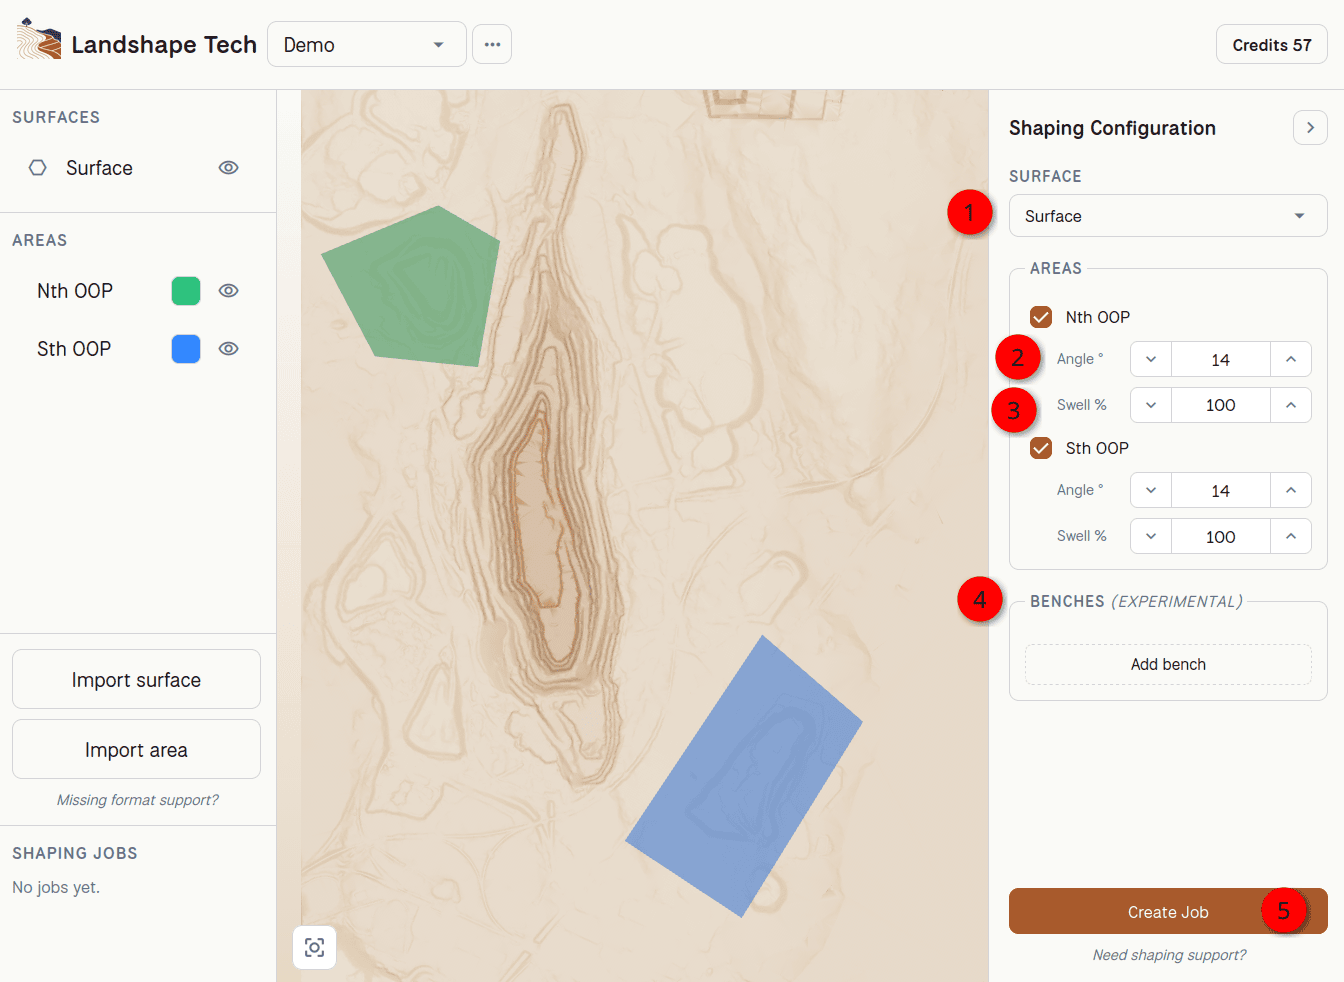This screenshot has height=982, width=1344.
Task: Decrease Sth OOP Angle with down arrow
Action: pyautogui.click(x=1151, y=490)
